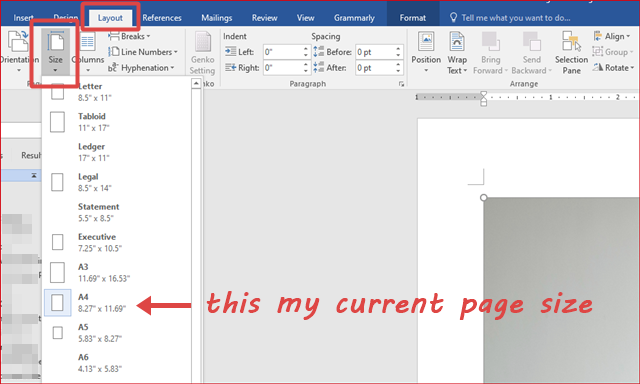Open the Size page dropdown button
640x384 pixels.
click(x=56, y=52)
